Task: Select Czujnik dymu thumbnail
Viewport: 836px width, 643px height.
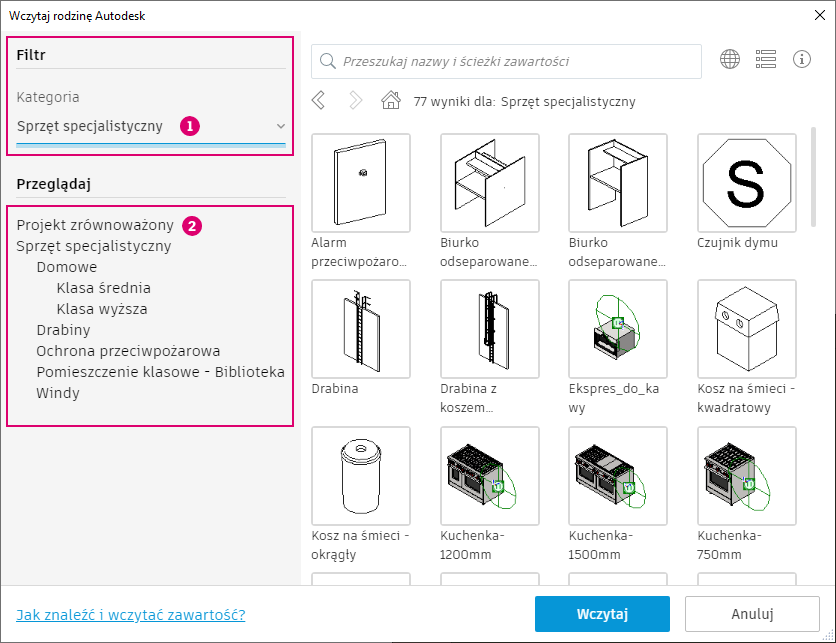Action: [x=746, y=183]
